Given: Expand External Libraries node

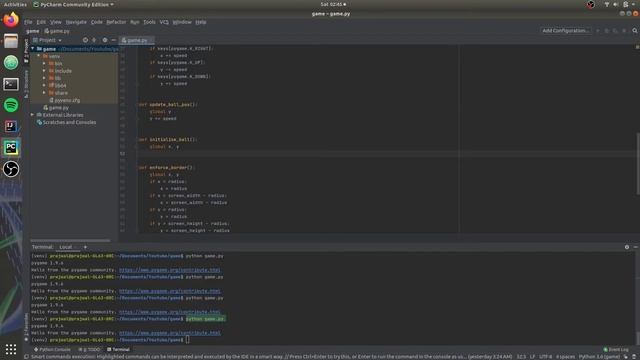Looking at the screenshot, I should coord(32,115).
